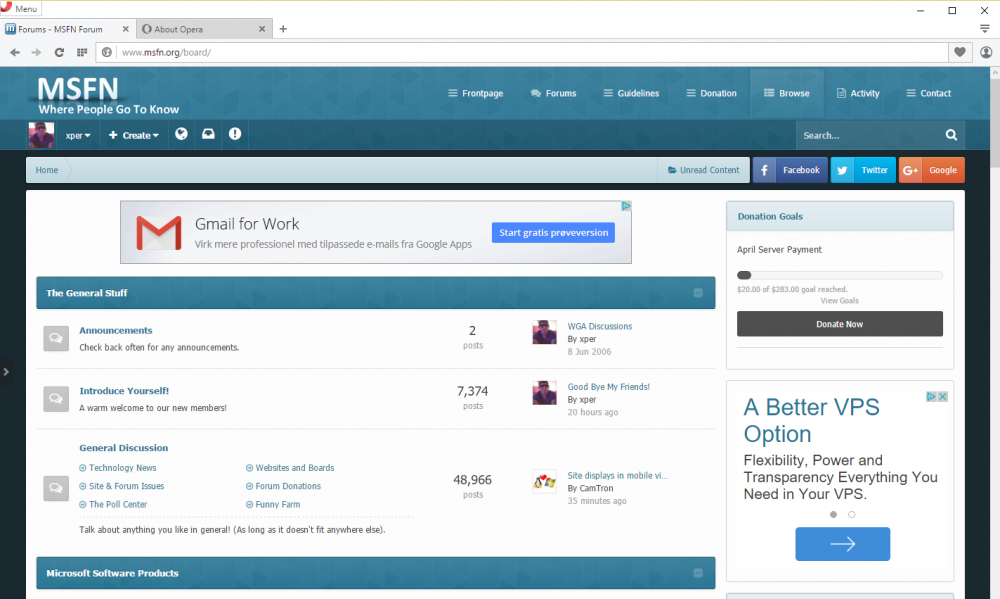
Task: Click the reports exclamation icon
Action: pos(235,134)
